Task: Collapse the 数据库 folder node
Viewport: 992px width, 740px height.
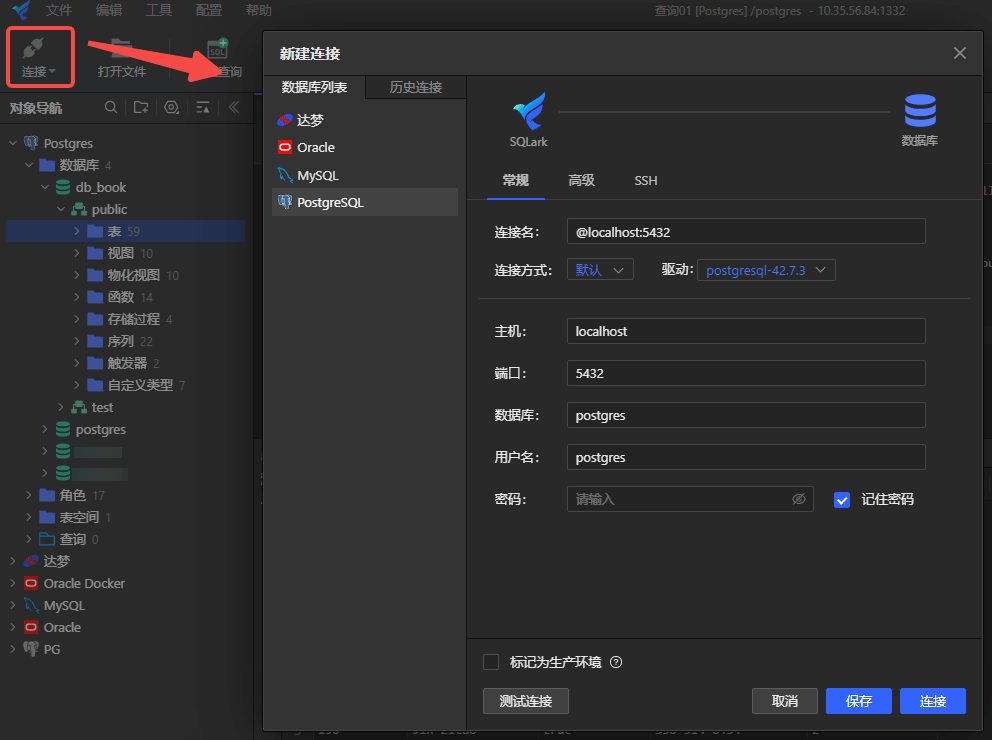Action: point(28,165)
